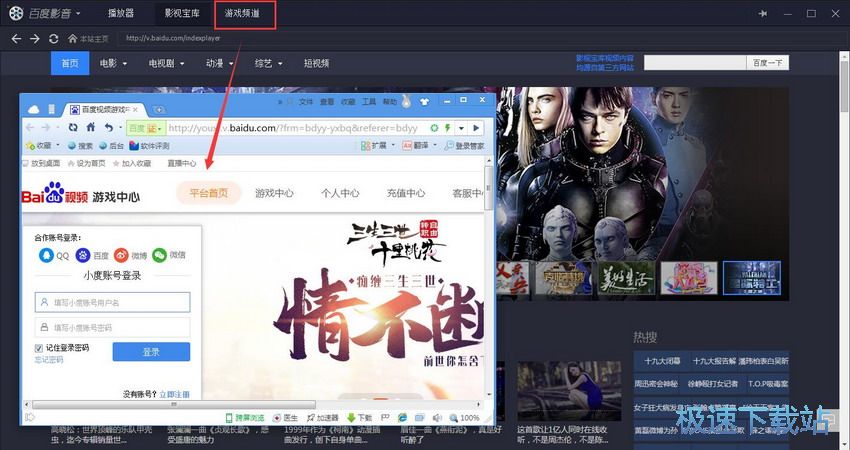Screen dimensions: 850x450
Task: Click the go arrow beside the address bar
Action: (476, 128)
